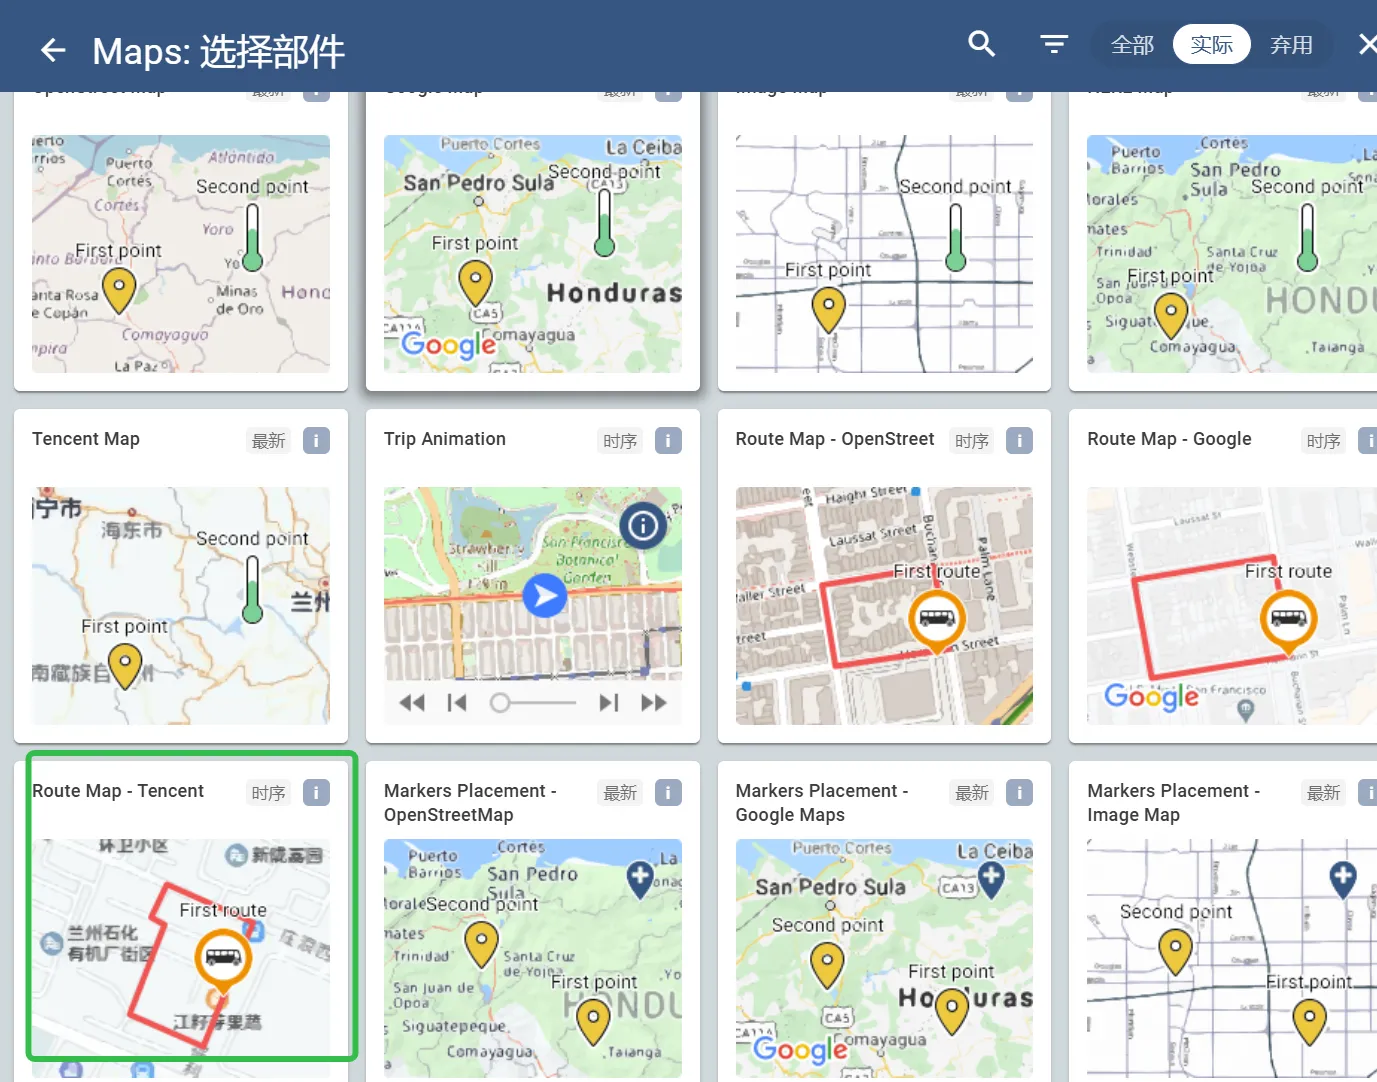Select the 弃用 filter tab
1377x1082 pixels.
pos(1291,45)
